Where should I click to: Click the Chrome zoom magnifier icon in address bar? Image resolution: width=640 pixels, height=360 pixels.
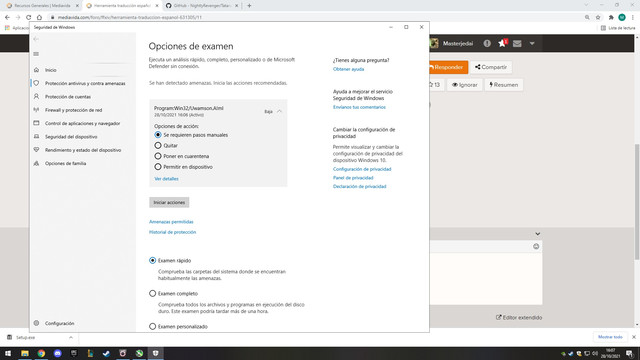(587, 17)
